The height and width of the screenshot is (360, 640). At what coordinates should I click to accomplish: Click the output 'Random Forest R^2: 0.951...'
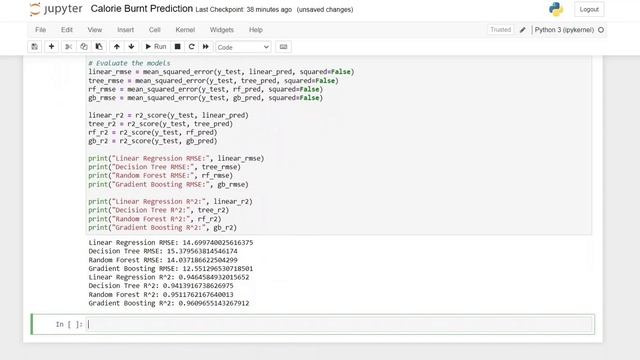[x=161, y=295]
